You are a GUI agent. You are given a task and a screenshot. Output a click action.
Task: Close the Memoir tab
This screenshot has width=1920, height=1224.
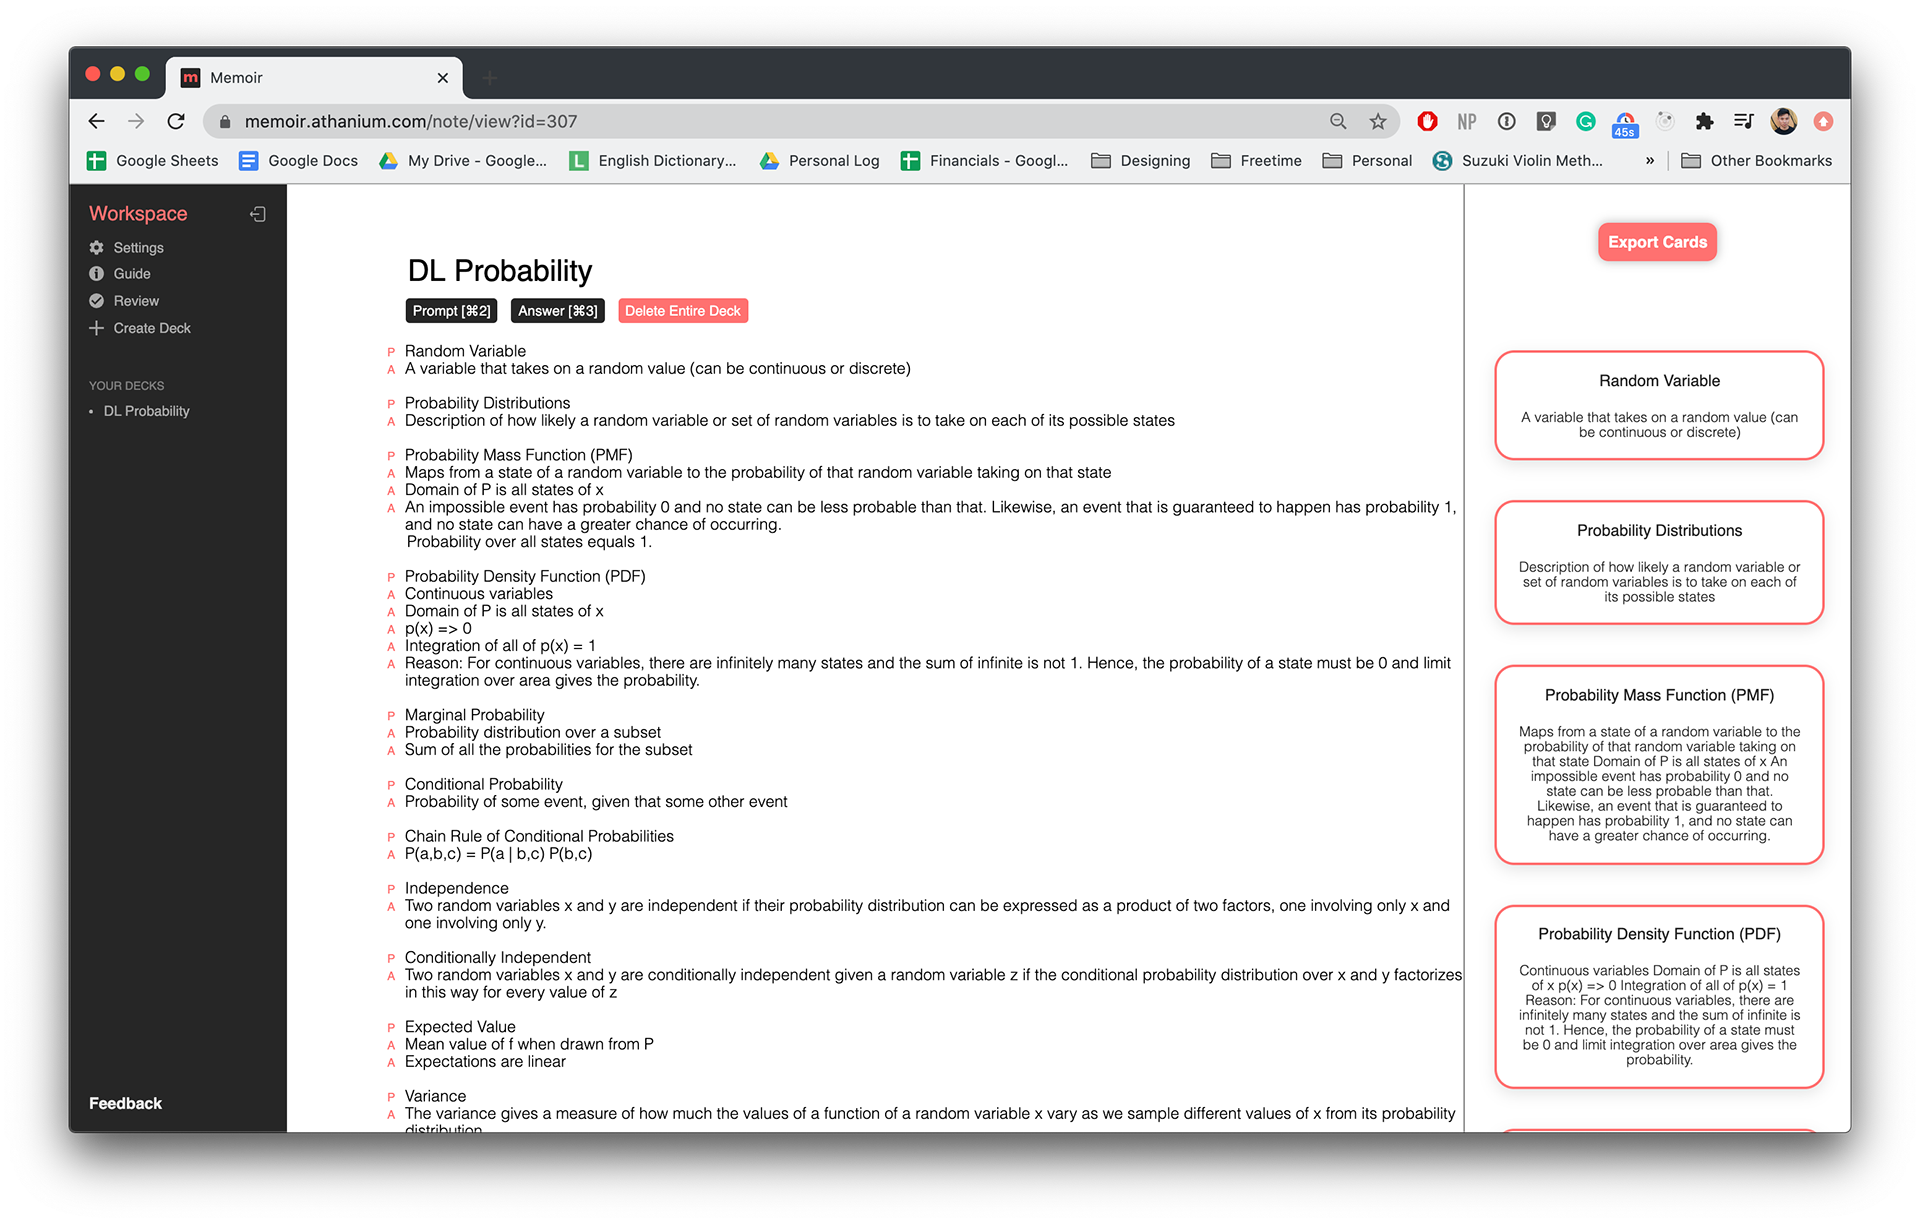click(x=442, y=78)
